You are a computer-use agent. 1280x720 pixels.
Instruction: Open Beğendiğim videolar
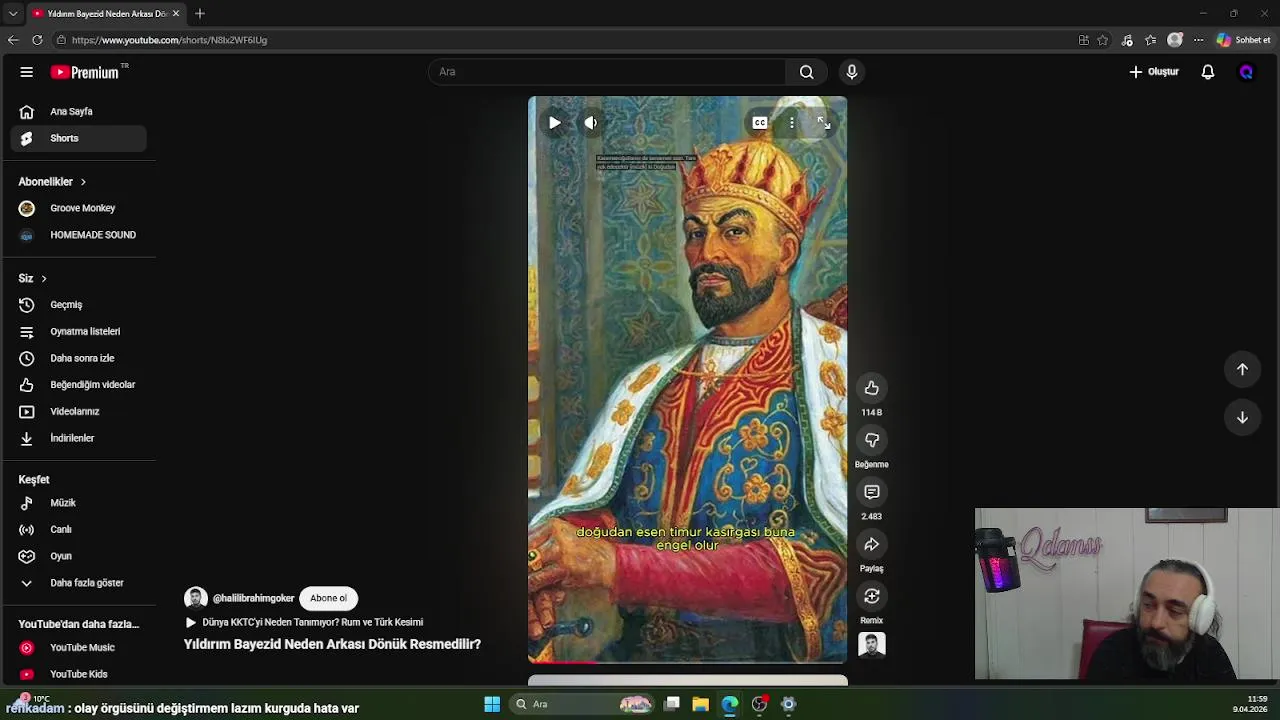(x=78, y=385)
